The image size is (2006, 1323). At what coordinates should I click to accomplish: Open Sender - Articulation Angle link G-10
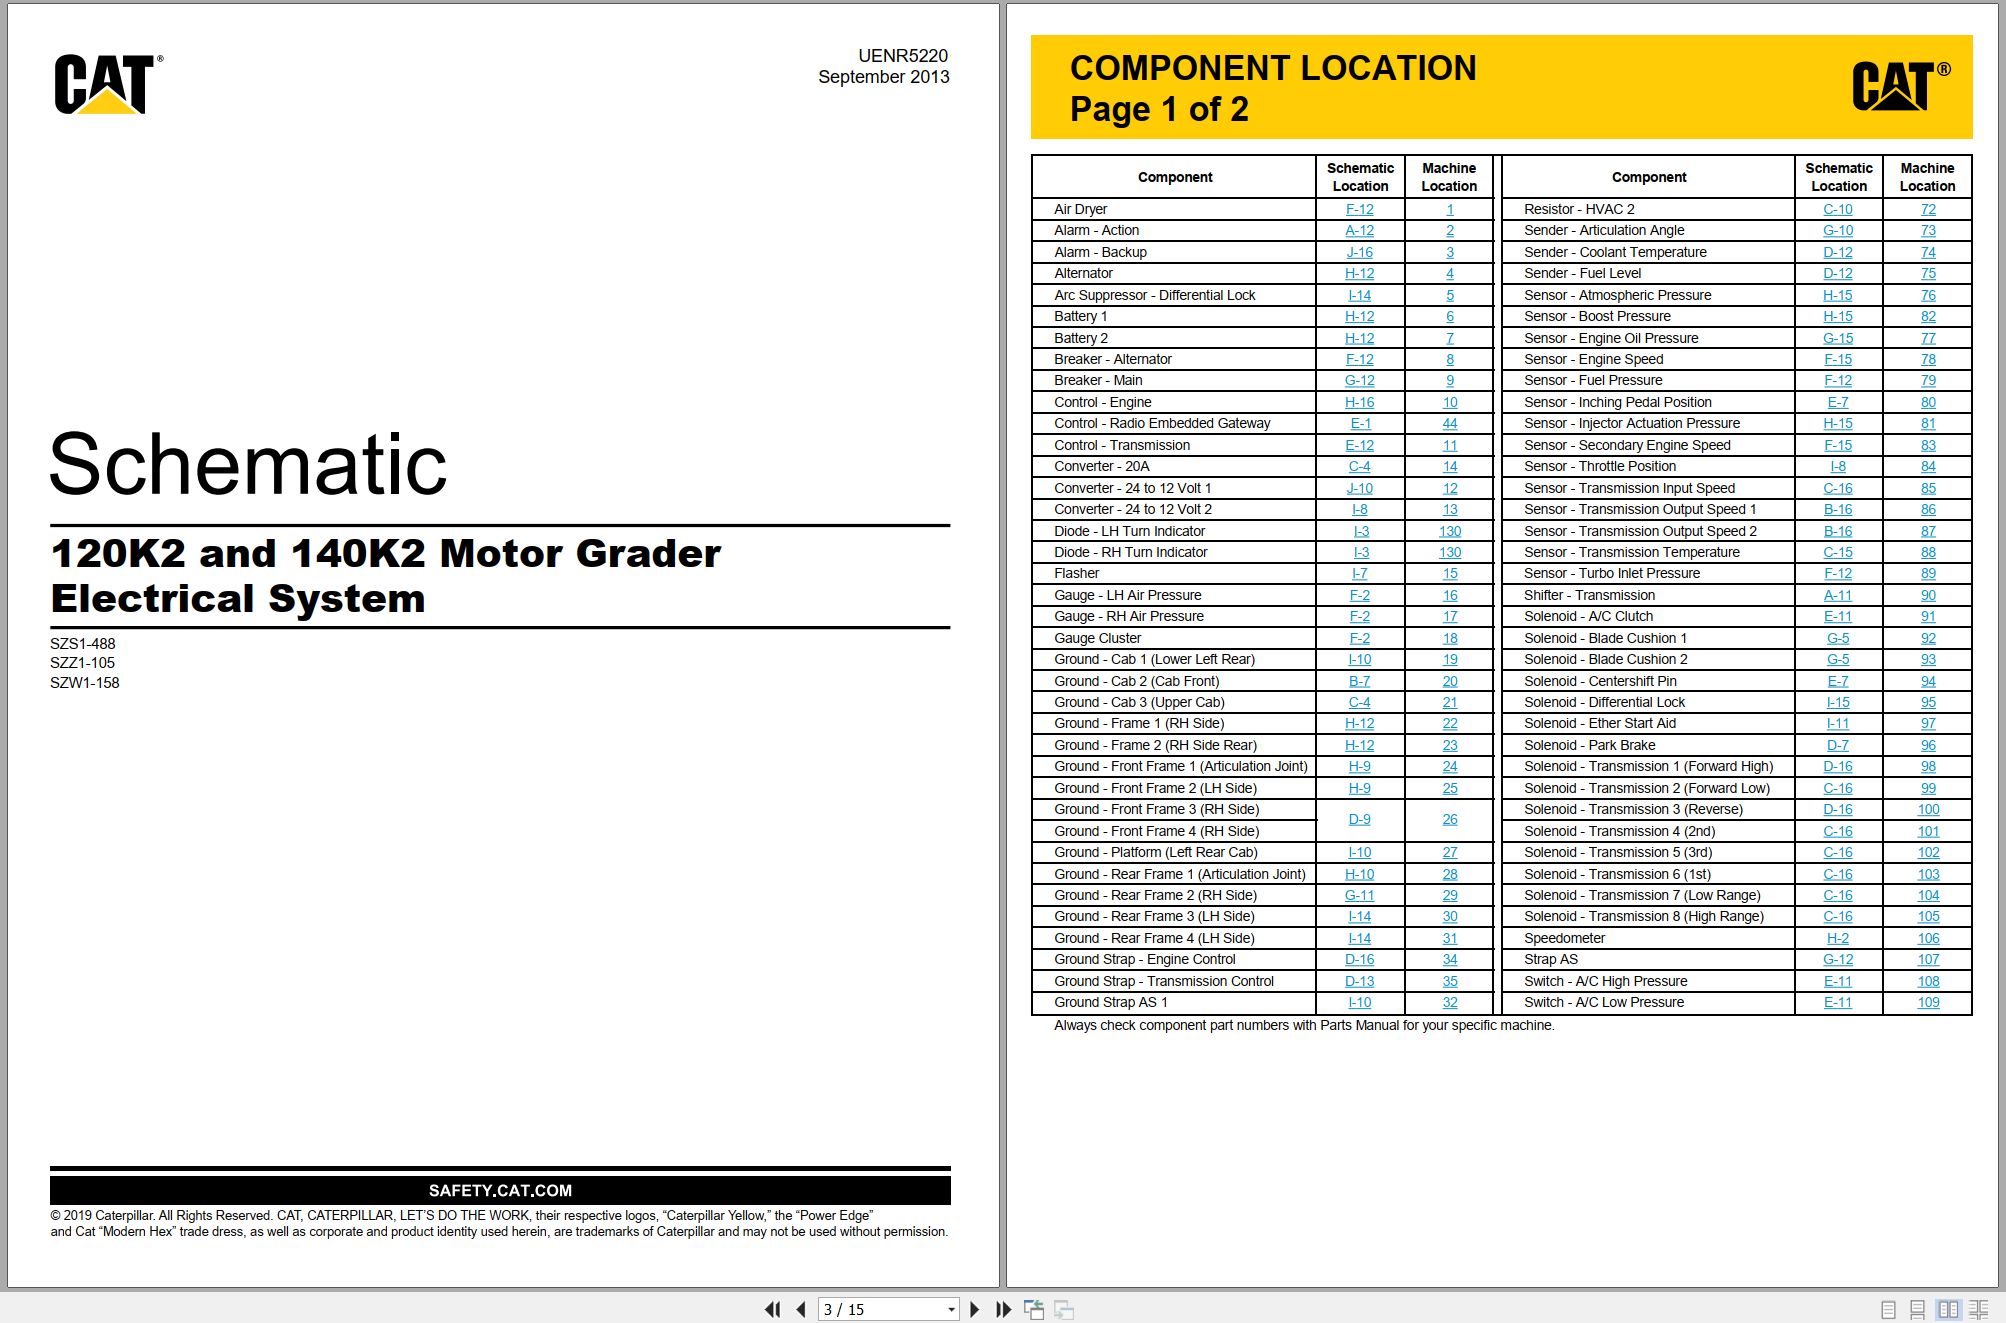coord(1838,230)
